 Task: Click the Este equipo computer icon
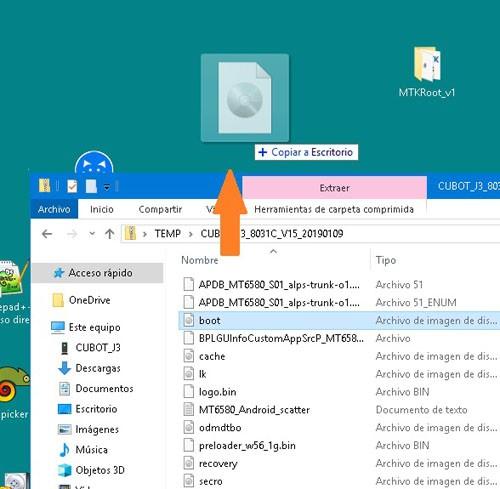58,327
